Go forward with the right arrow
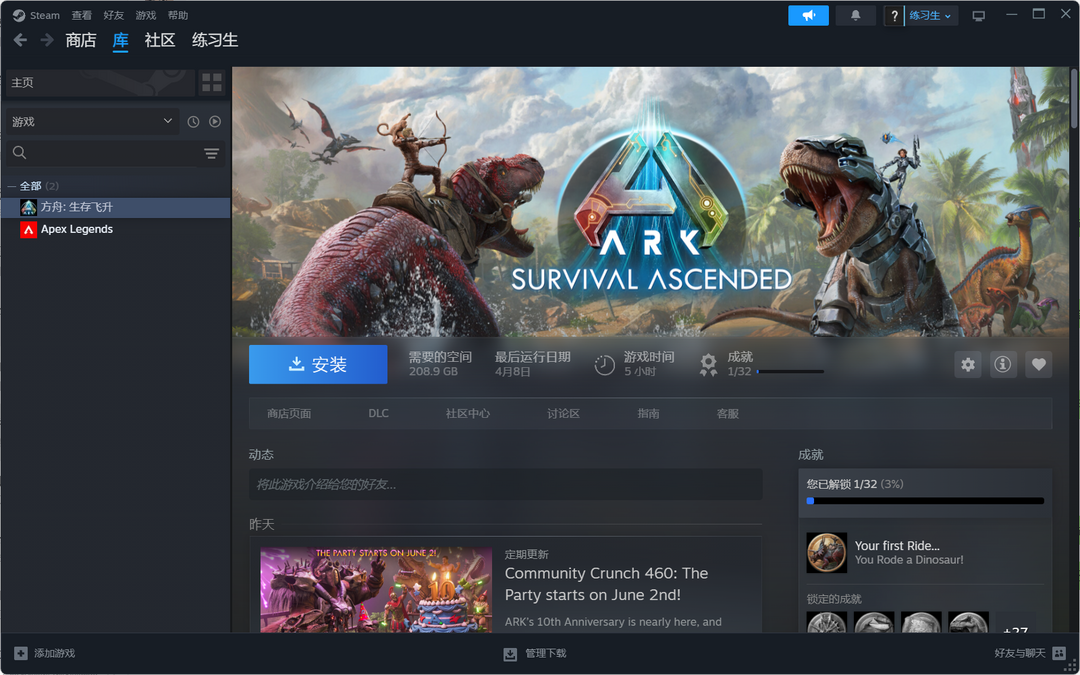1080x675 pixels. click(x=47, y=40)
